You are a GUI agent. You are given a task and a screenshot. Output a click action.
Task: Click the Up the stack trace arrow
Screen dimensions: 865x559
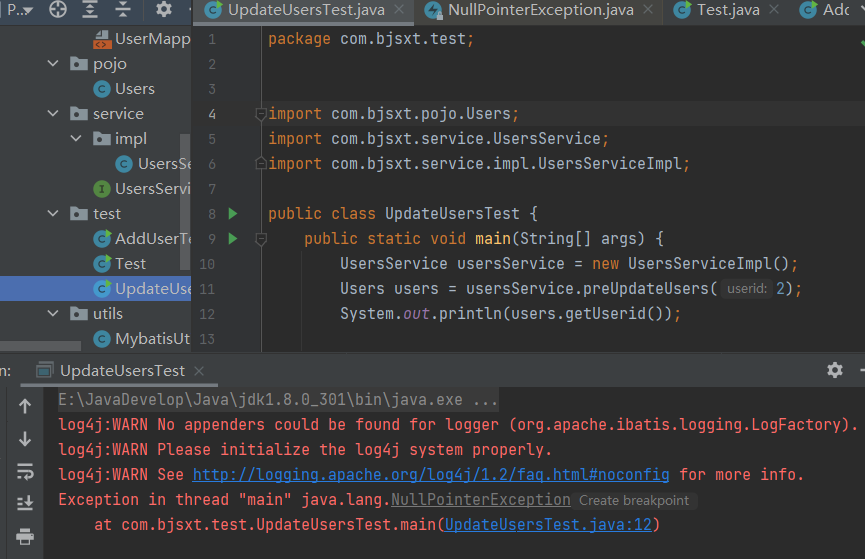pos(25,407)
